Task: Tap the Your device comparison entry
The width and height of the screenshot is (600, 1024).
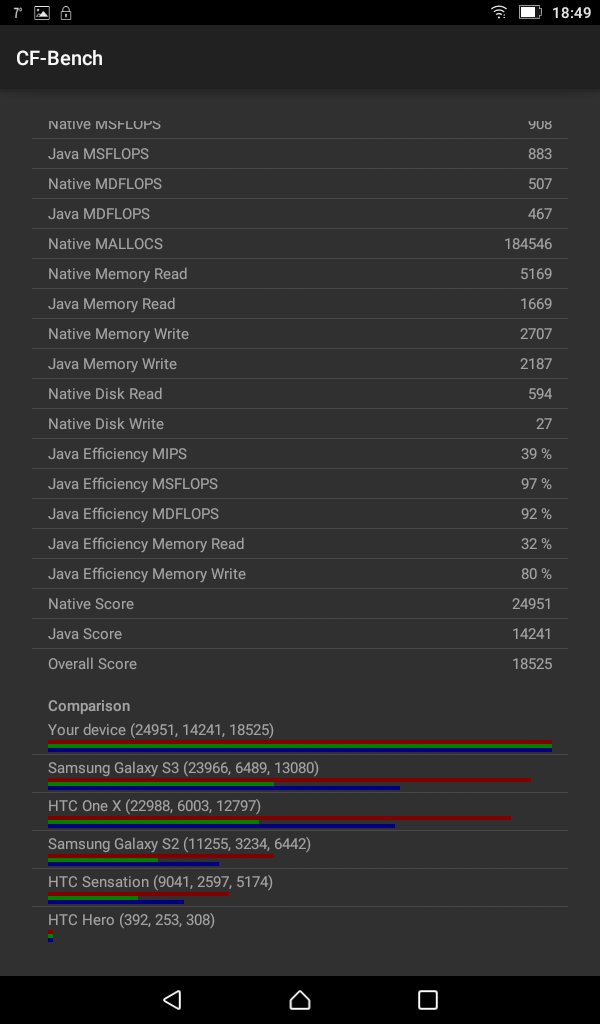Action: (300, 736)
